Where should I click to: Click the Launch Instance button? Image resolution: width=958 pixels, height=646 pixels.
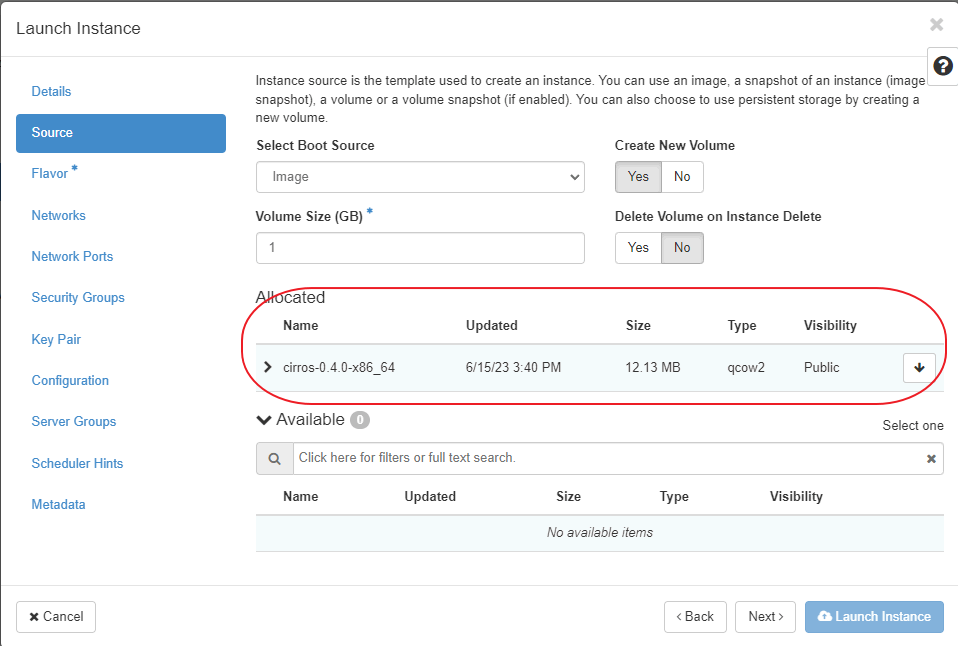click(874, 617)
